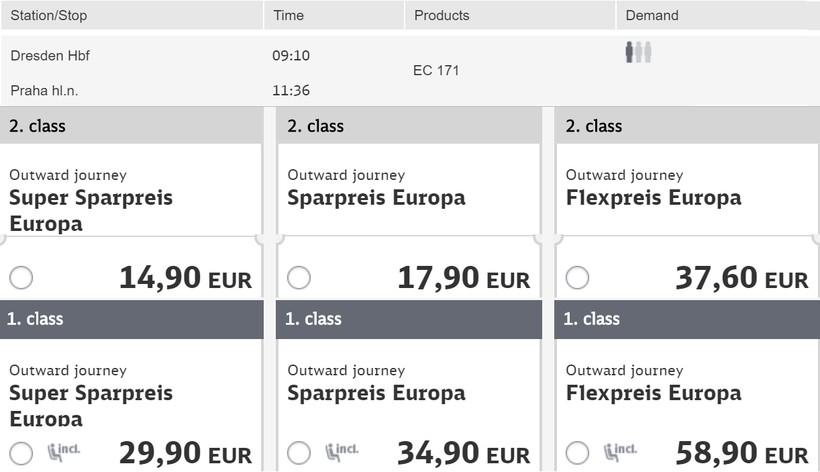Click the 2. class Flexpreis Europa title
Screen dimensions: 820x472
click(653, 197)
